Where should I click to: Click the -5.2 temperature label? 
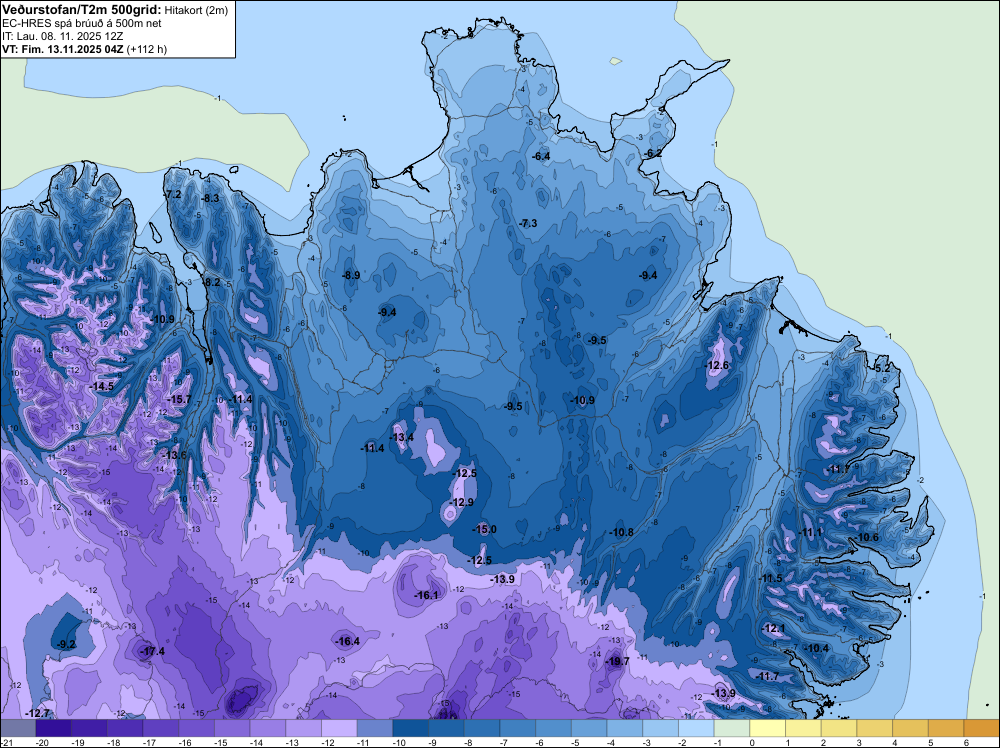[881, 368]
